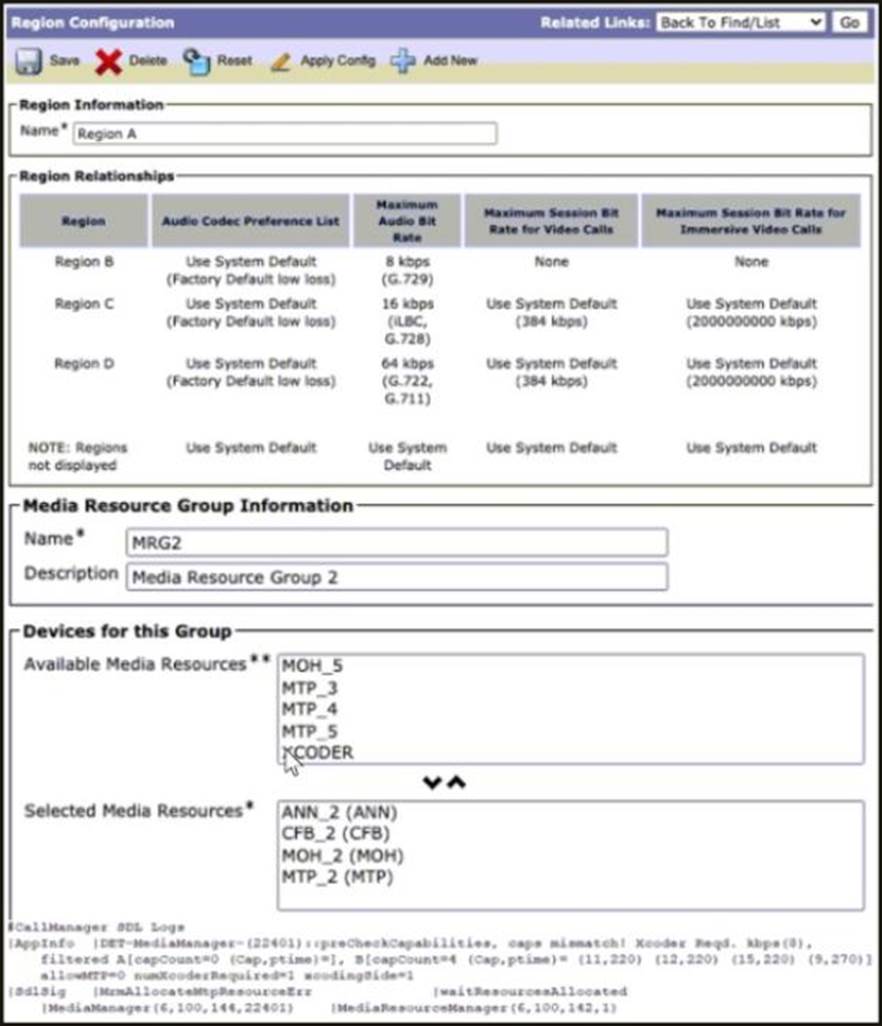Click the 64 kbps audio bit rate cell
This screenshot has height=1026, width=882.
[x=407, y=380]
